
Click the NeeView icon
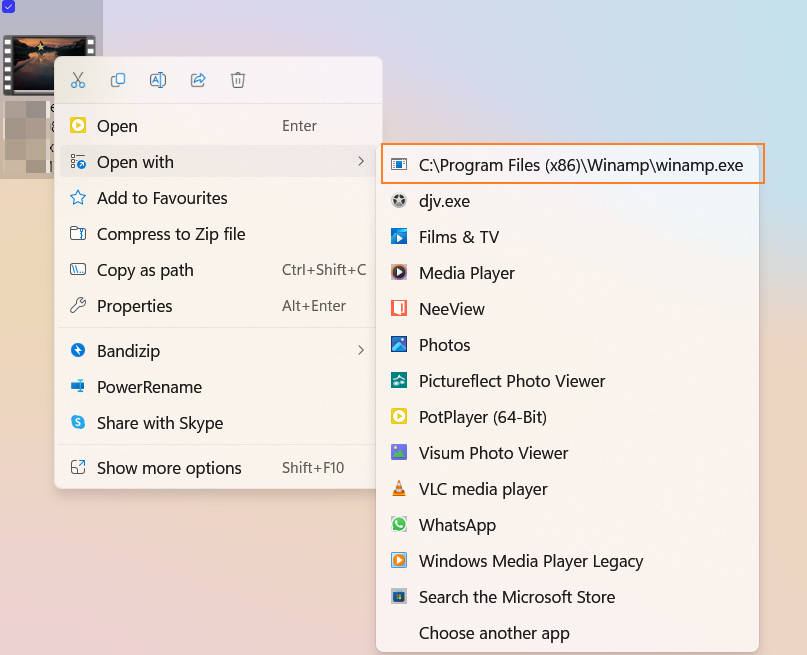pyautogui.click(x=399, y=308)
